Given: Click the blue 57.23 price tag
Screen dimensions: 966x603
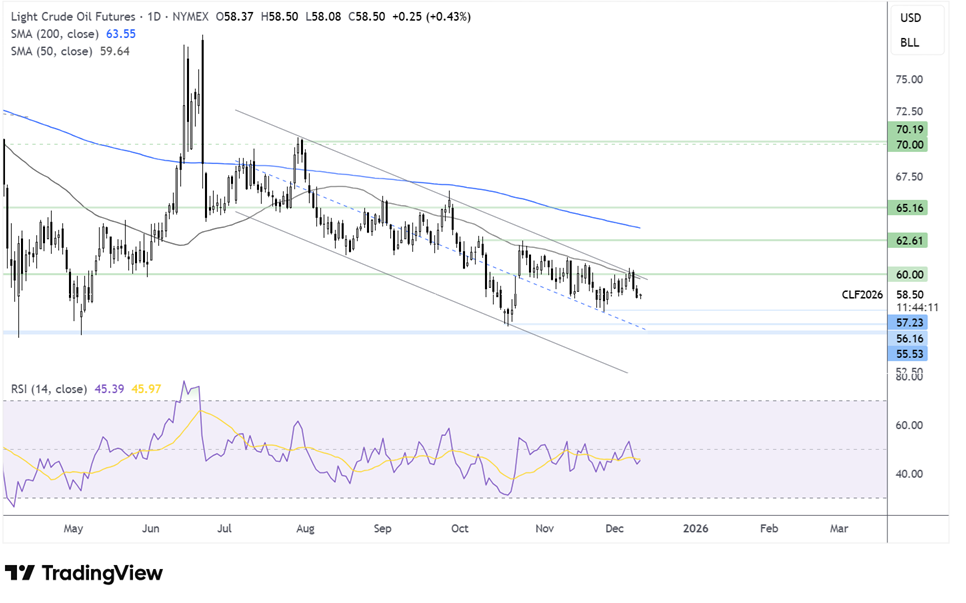Looking at the screenshot, I should click(x=910, y=324).
